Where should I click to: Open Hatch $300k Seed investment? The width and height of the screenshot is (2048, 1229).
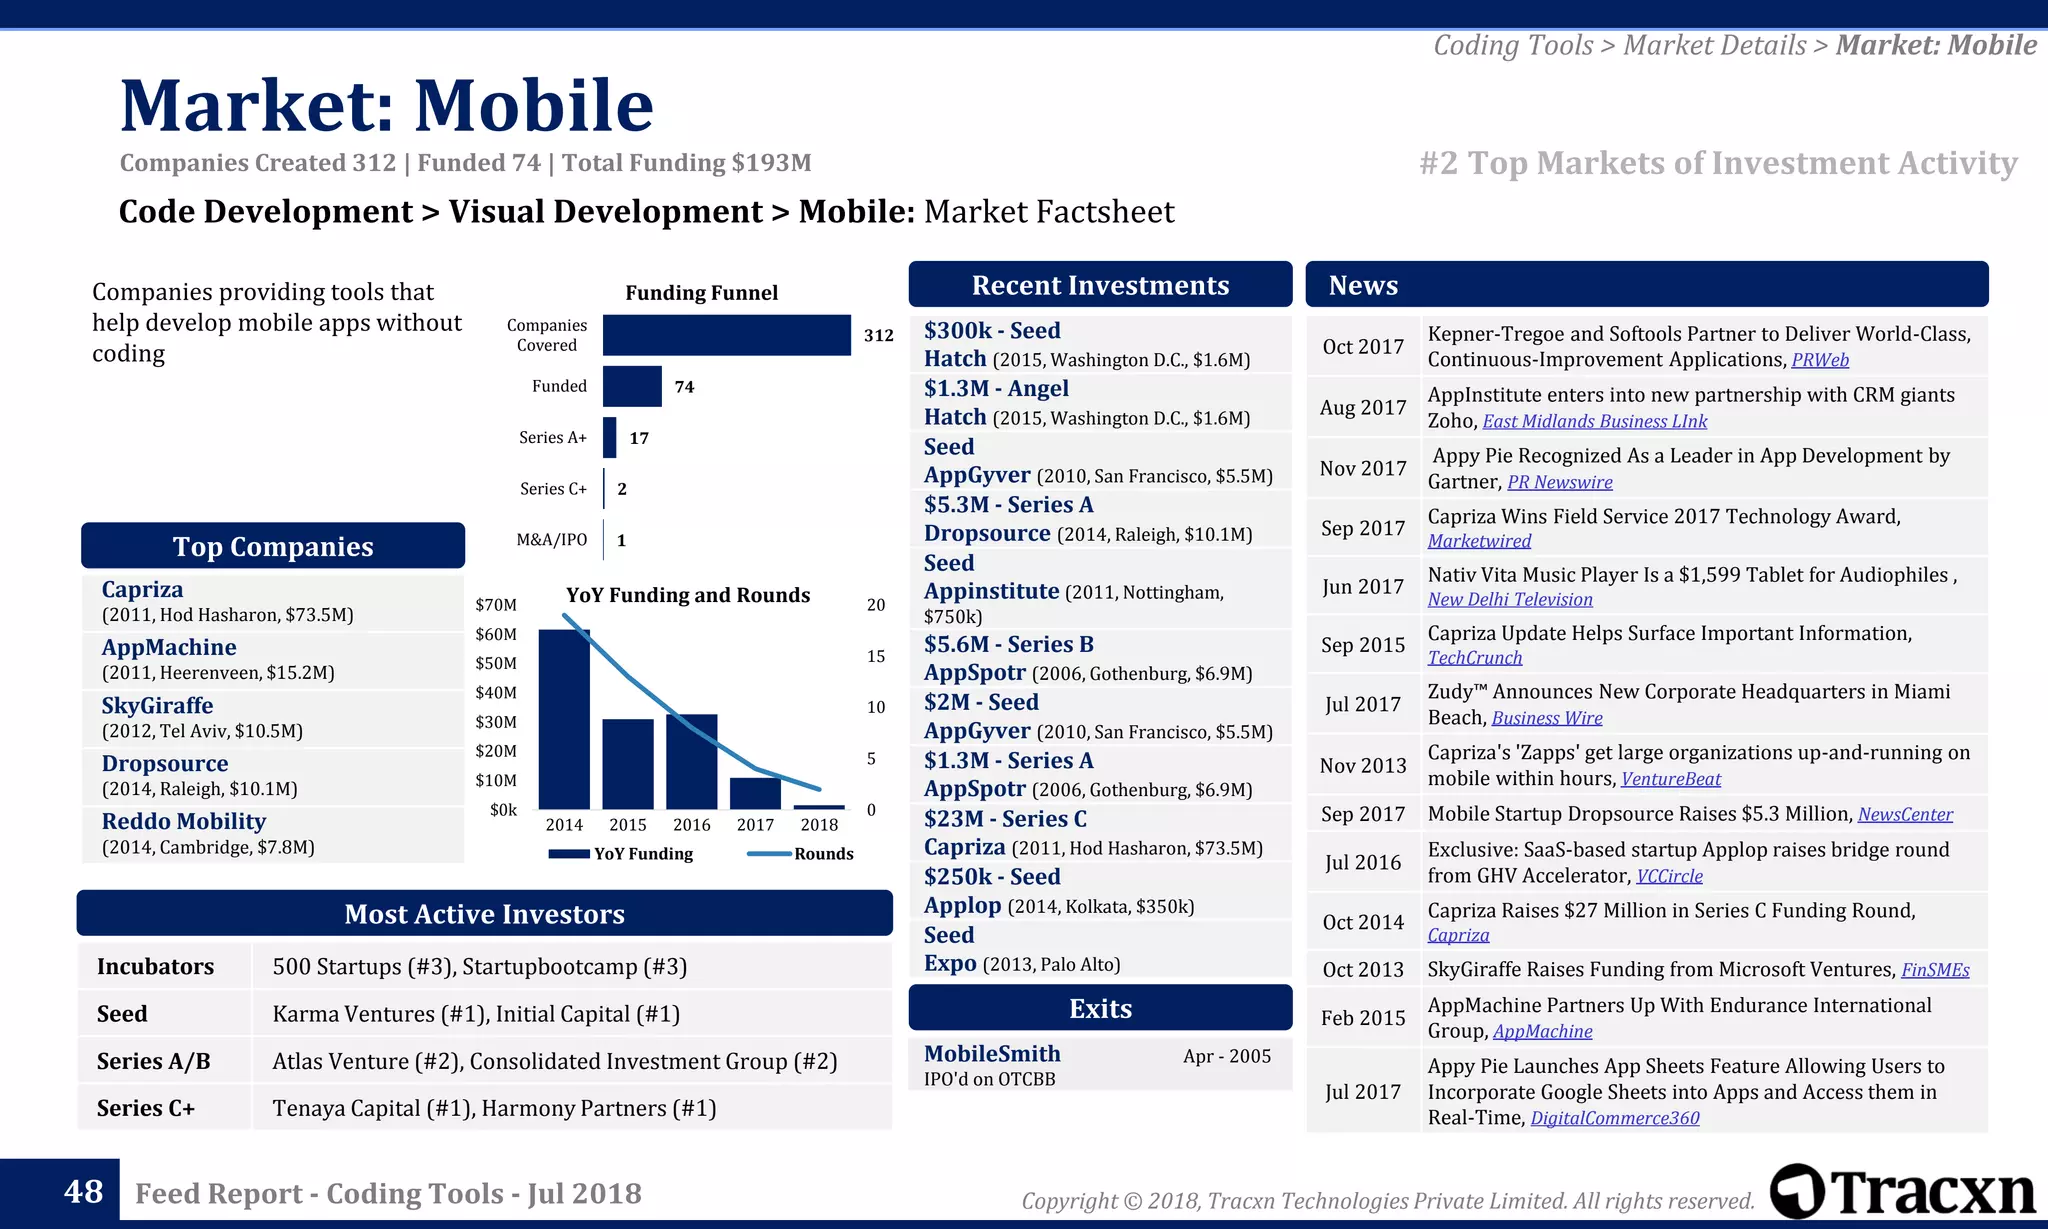991,331
